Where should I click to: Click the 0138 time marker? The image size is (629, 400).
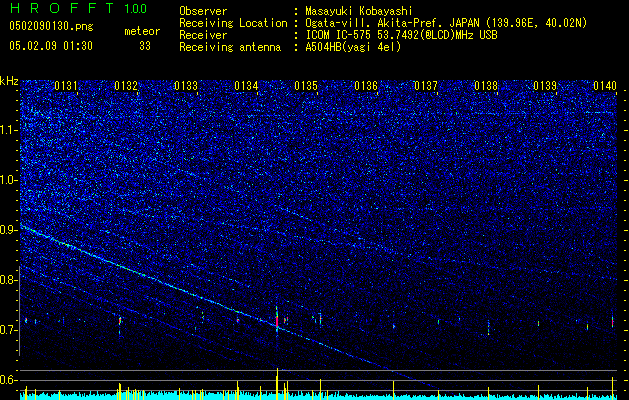[x=485, y=86]
